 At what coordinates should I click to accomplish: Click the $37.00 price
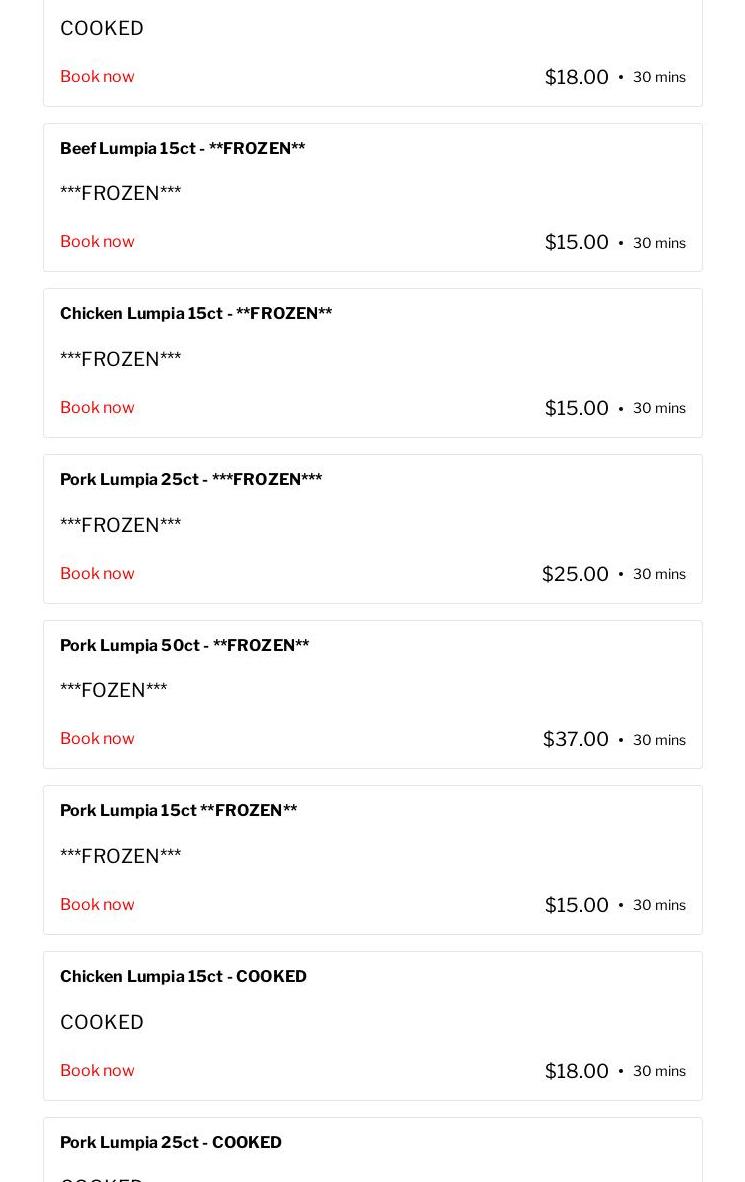[x=575, y=740]
